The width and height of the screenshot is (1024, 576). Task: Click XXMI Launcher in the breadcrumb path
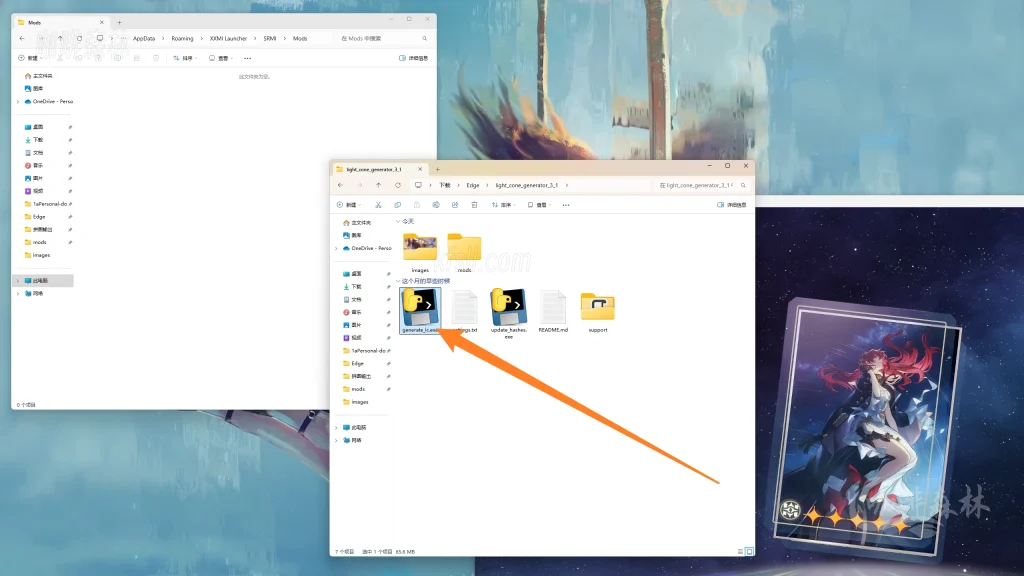coord(228,38)
